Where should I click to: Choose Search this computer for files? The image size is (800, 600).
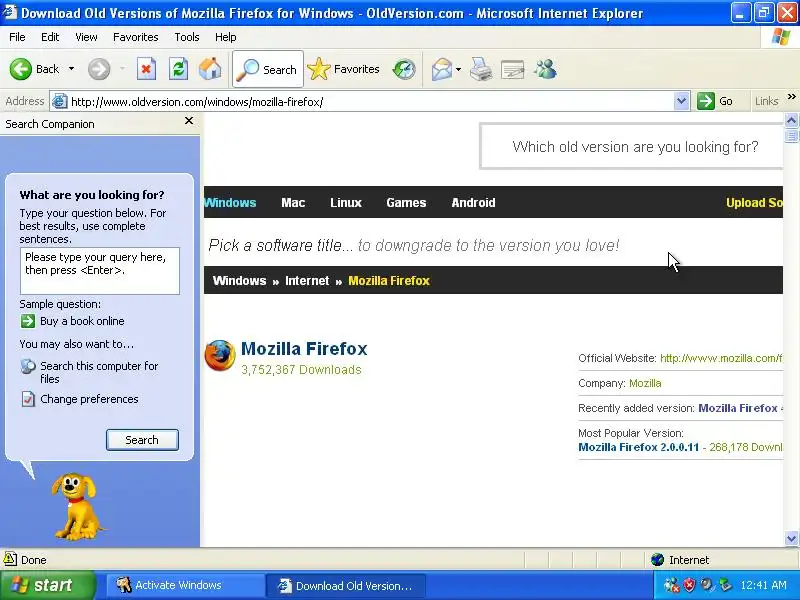click(99, 372)
